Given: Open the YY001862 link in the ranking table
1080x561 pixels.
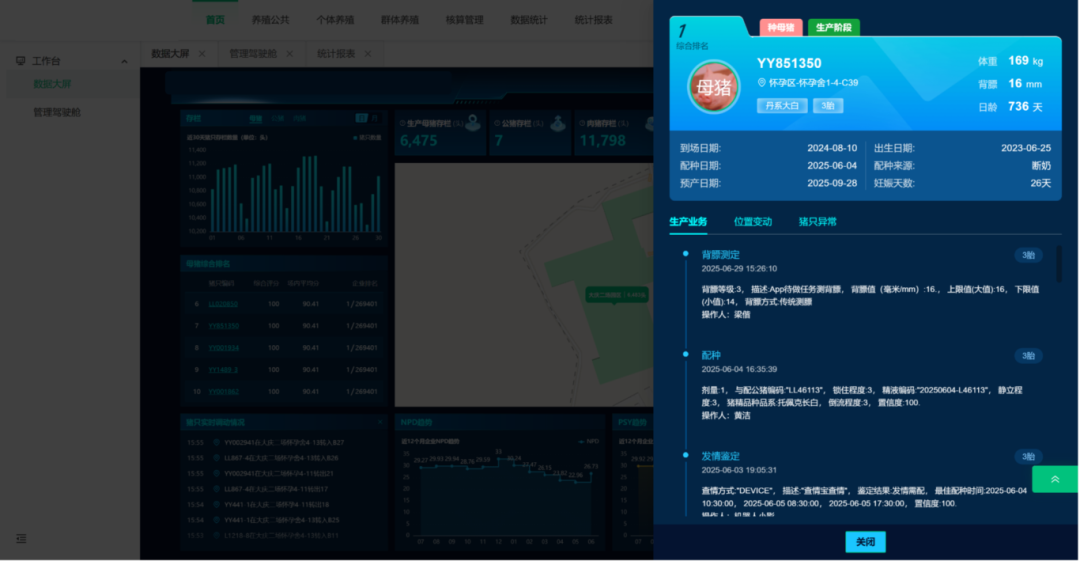Looking at the screenshot, I should [x=223, y=391].
